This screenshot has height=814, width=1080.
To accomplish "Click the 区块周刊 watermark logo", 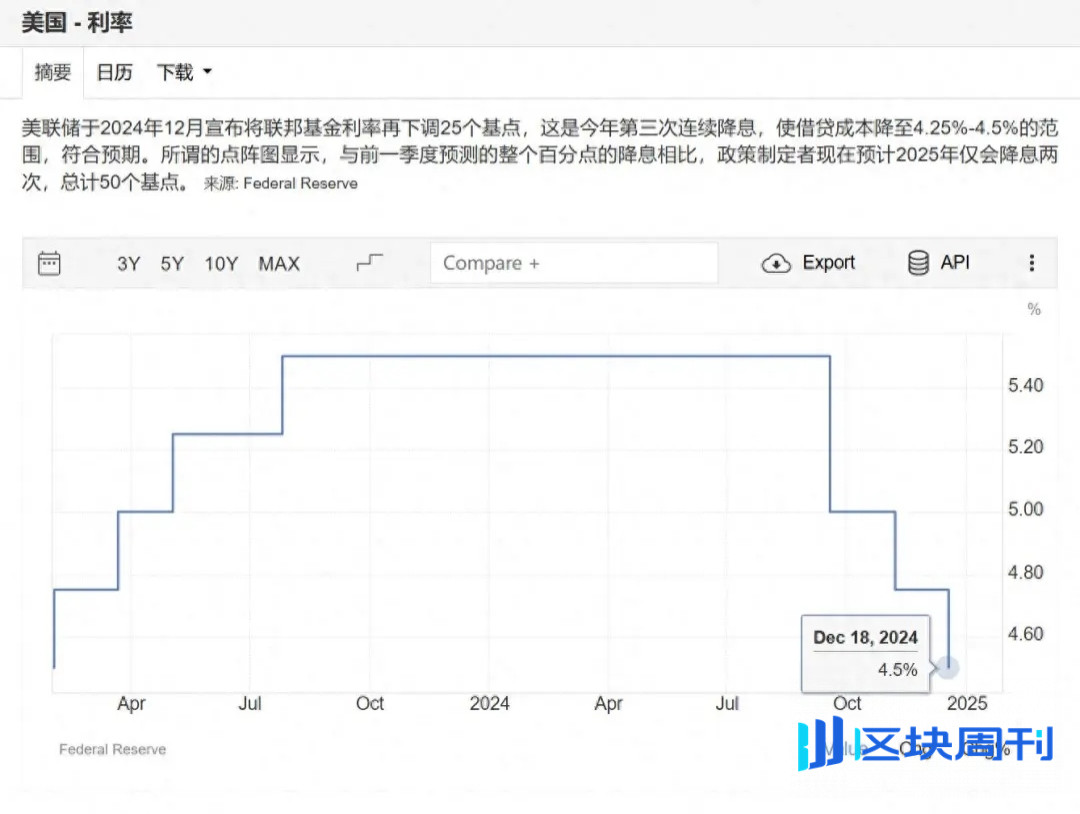I will (925, 745).
